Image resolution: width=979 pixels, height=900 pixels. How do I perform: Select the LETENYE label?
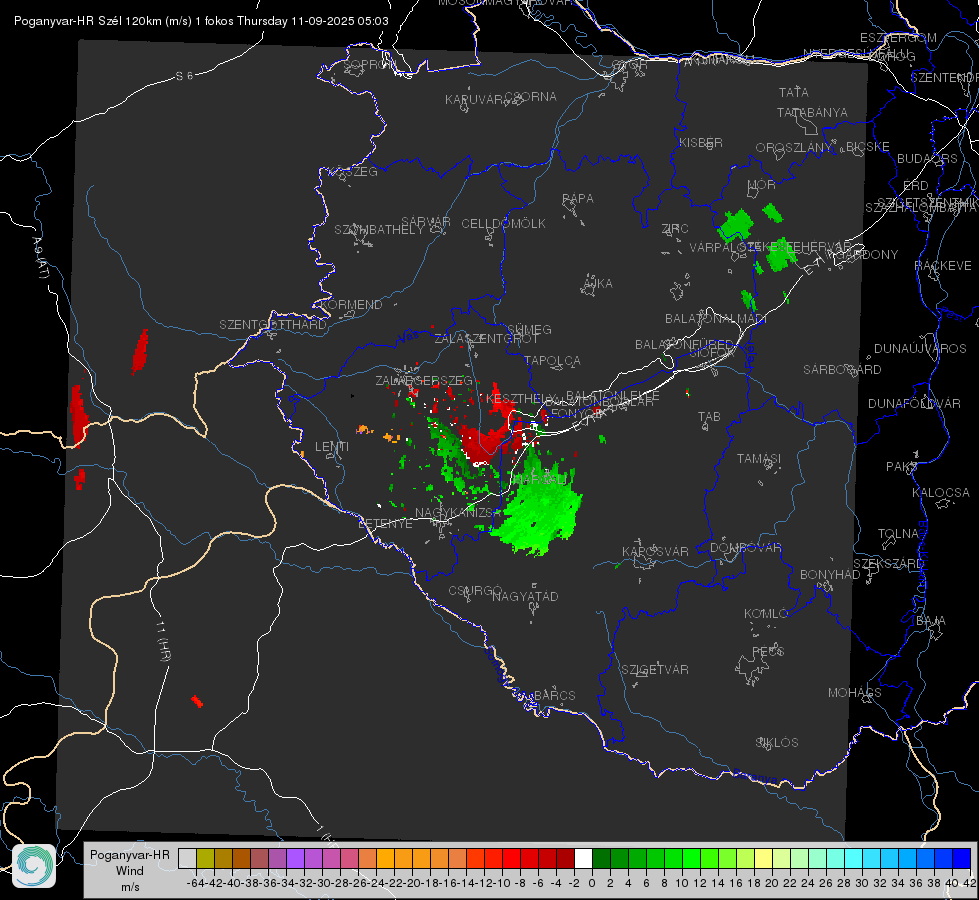385,523
